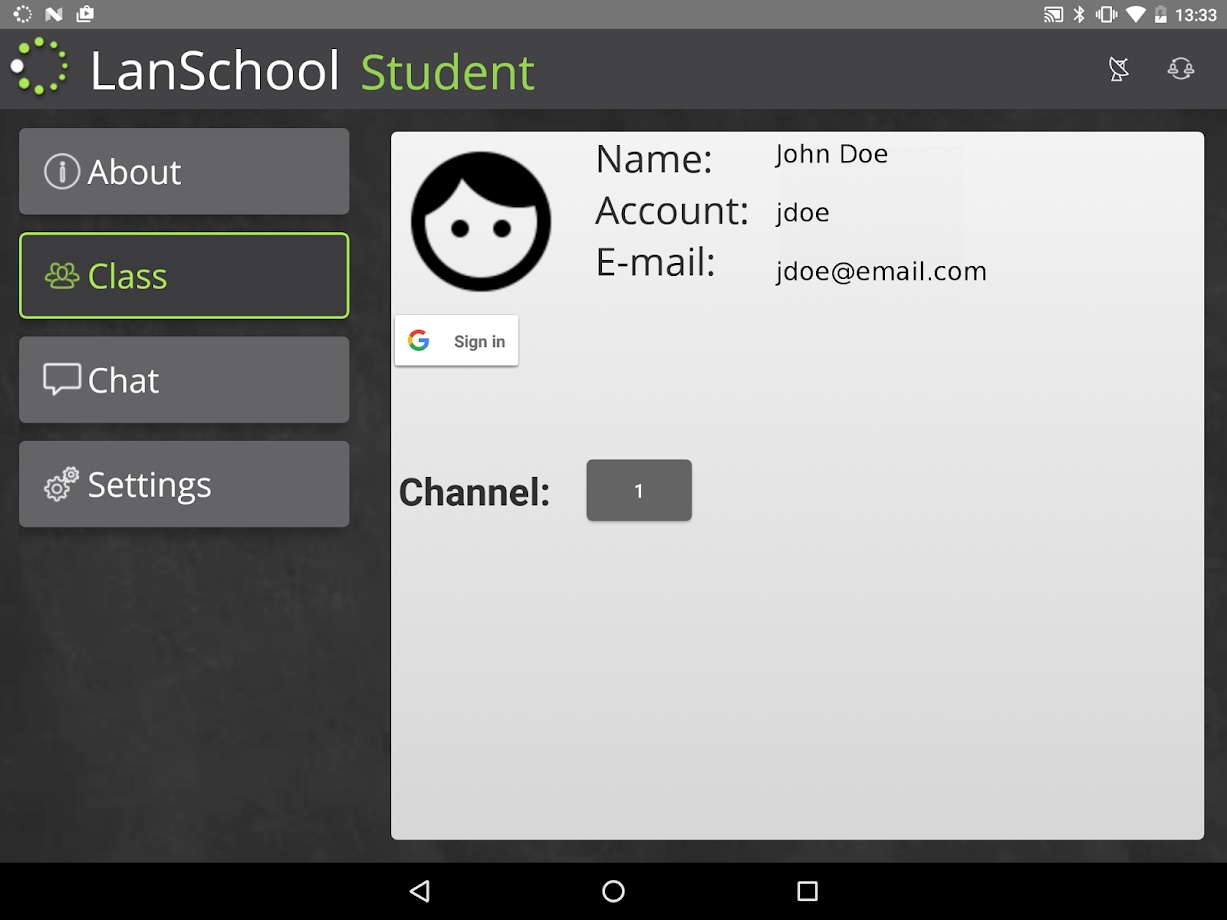Click the Wi-Fi icon in the status bar
The width and height of the screenshot is (1227, 920).
[1136, 14]
